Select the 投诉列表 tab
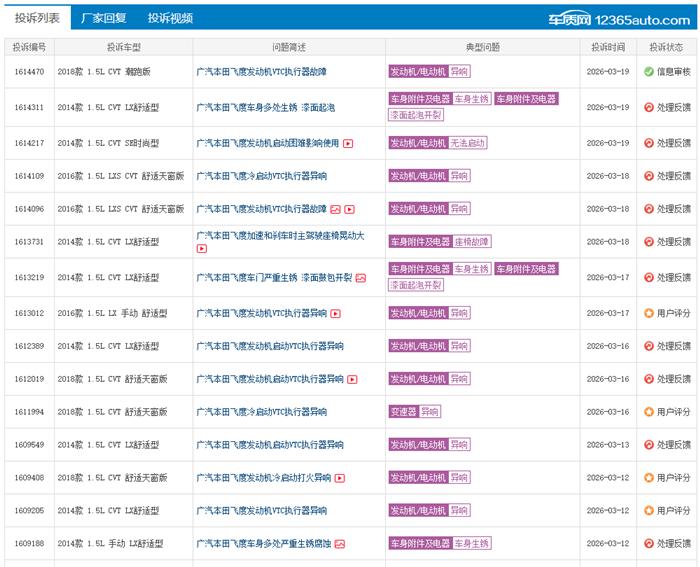700x567 pixels. [37, 18]
